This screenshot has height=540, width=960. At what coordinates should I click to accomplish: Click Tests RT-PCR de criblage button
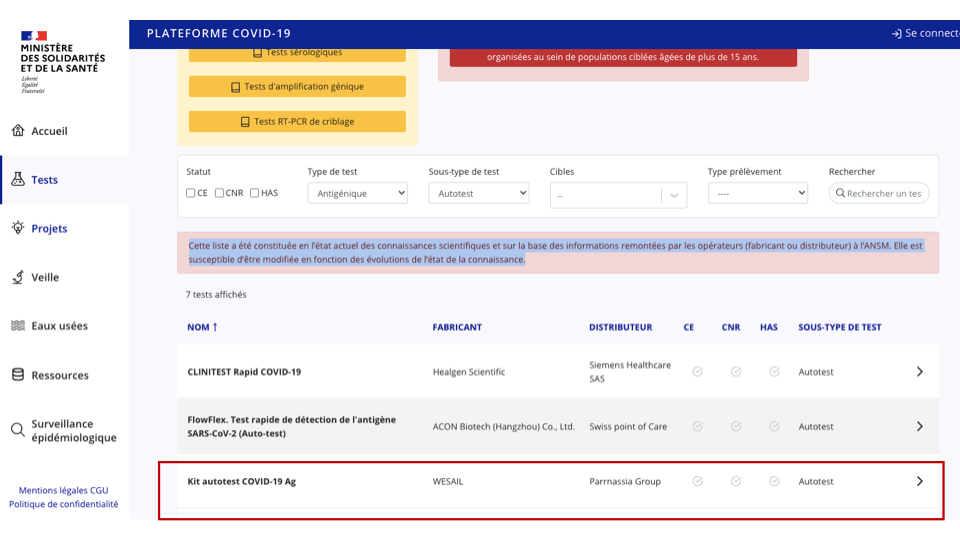point(297,121)
